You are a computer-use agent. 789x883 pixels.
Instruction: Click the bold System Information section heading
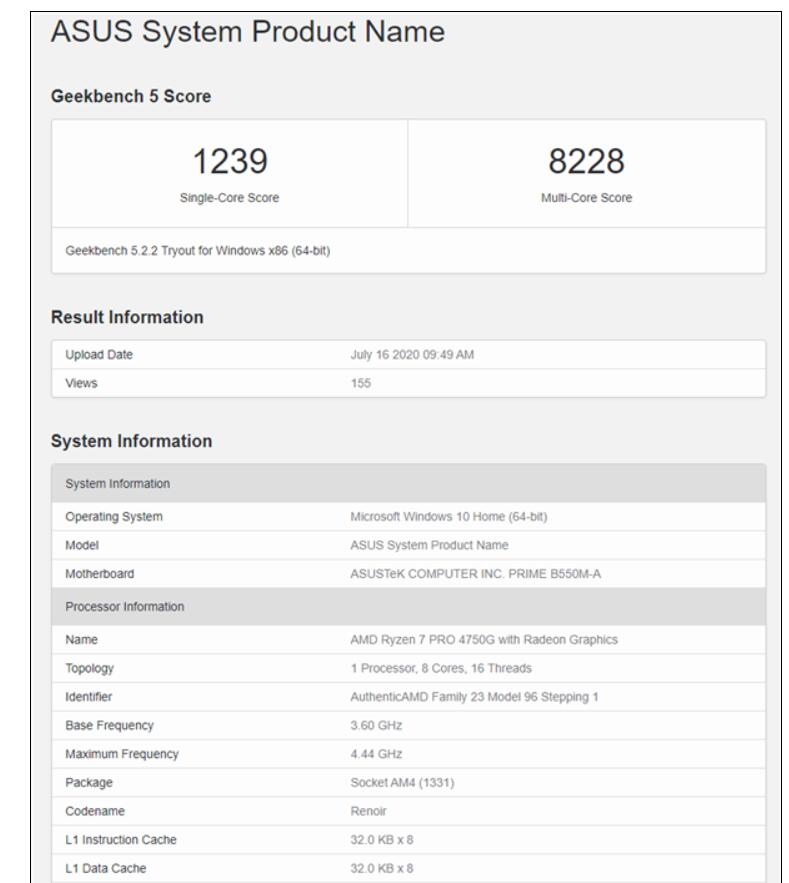131,441
